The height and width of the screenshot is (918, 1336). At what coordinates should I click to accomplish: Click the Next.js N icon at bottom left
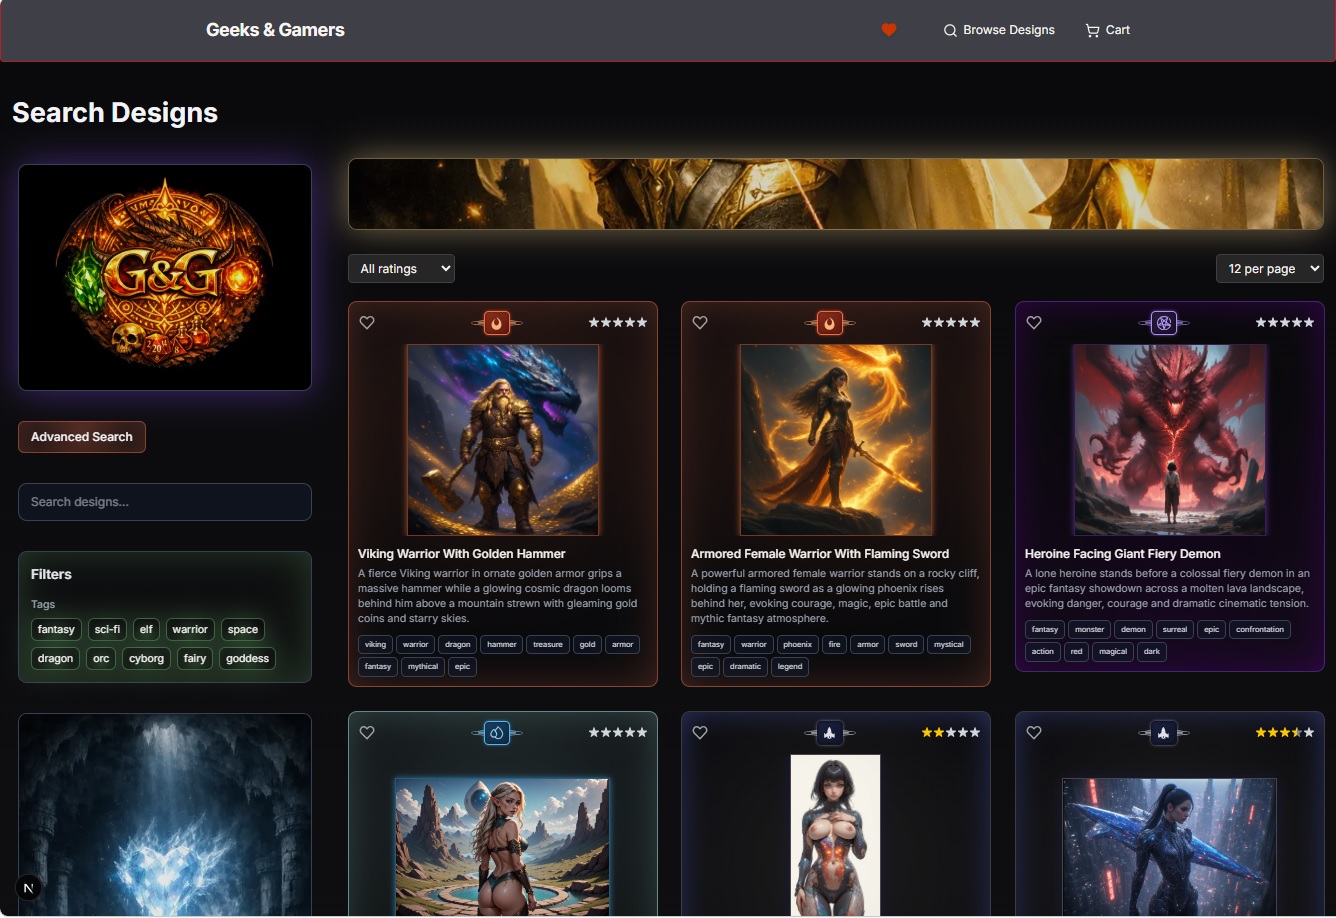coord(29,887)
